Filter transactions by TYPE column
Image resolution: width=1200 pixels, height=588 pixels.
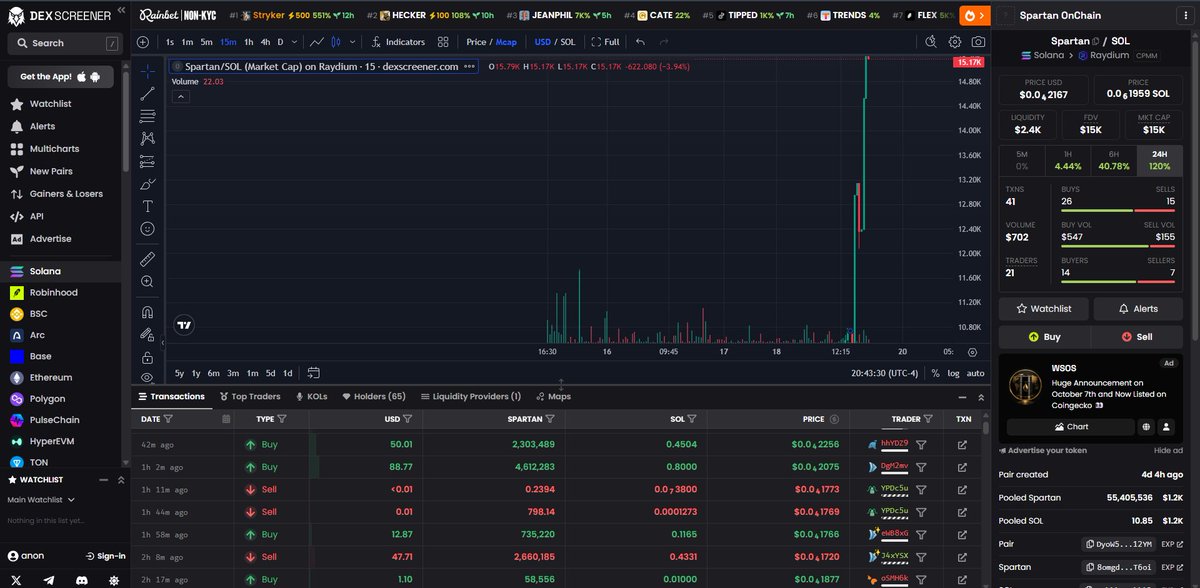pyautogui.click(x=281, y=419)
